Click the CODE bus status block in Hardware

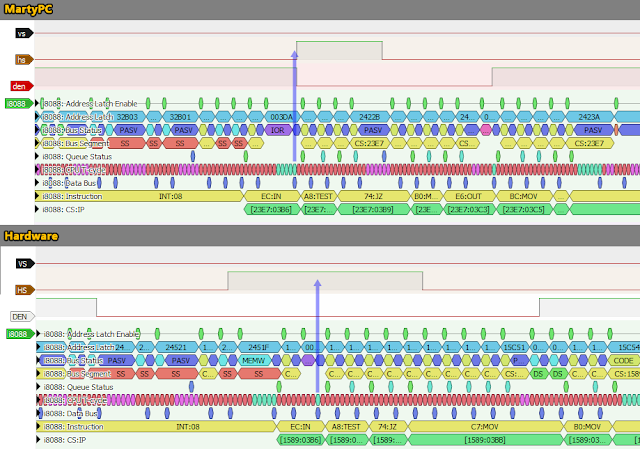click(x=623, y=360)
